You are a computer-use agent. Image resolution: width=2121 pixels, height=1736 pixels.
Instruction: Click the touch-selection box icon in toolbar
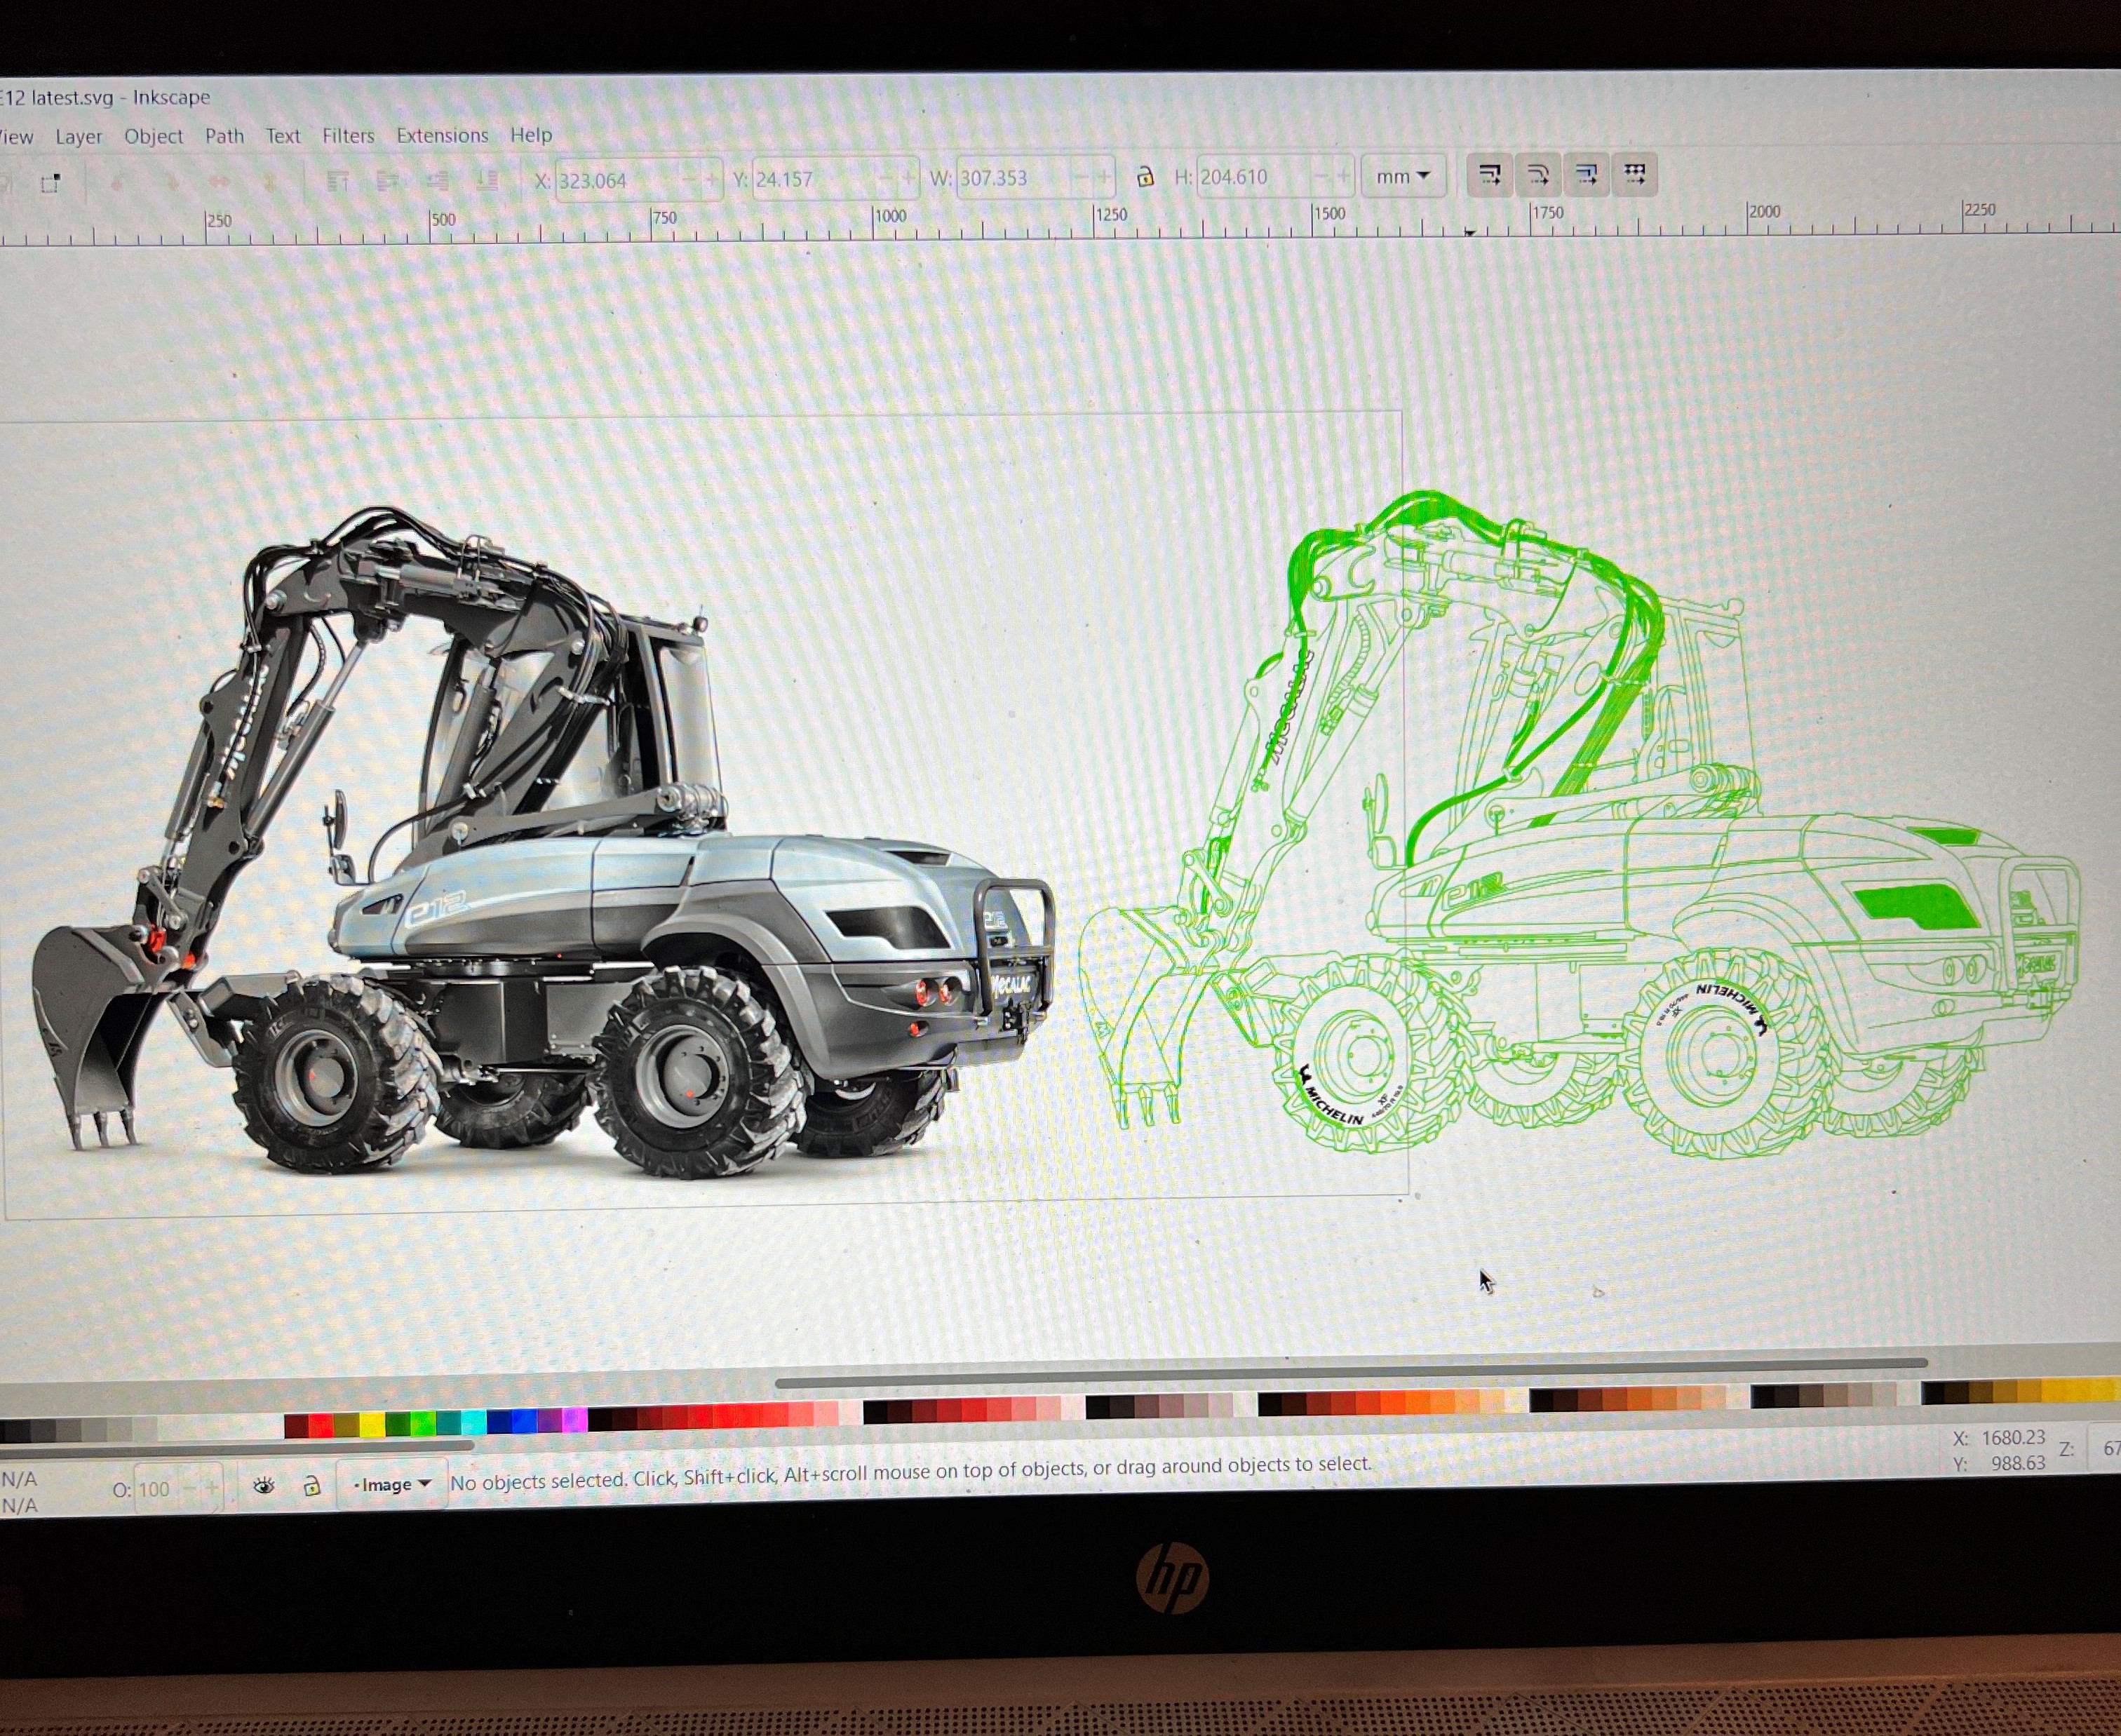pos(50,184)
